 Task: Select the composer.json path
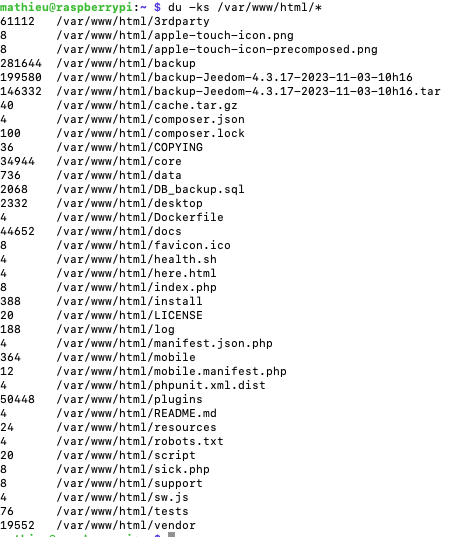click(151, 120)
